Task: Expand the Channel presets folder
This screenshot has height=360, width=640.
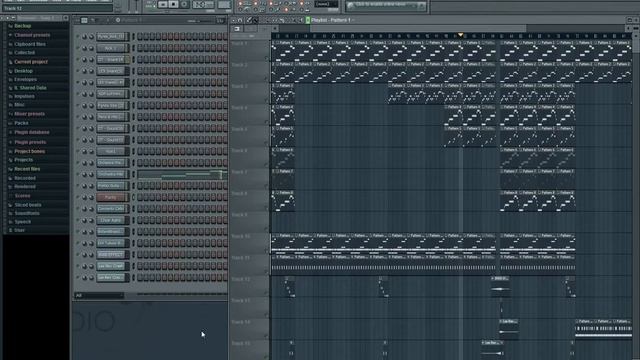Action: click(32, 35)
